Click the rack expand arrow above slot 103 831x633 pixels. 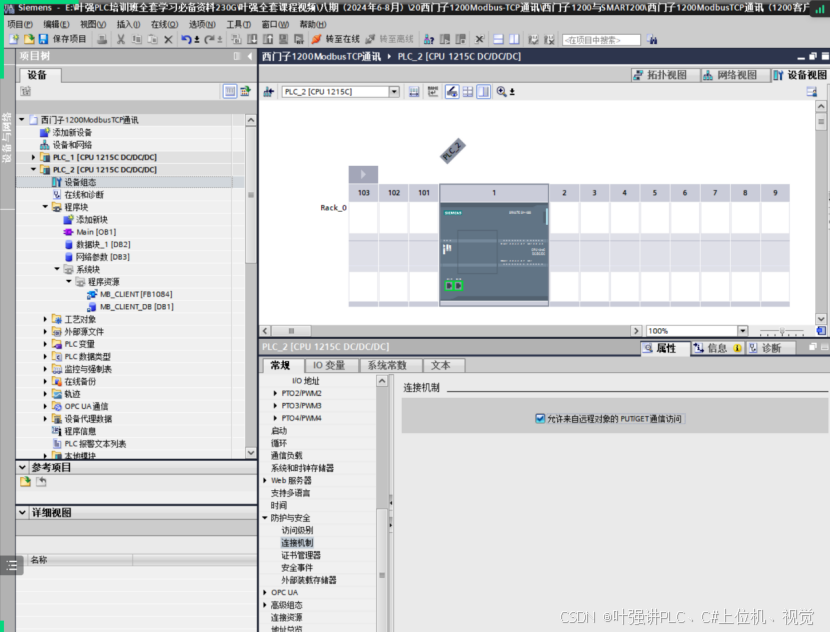[363, 174]
